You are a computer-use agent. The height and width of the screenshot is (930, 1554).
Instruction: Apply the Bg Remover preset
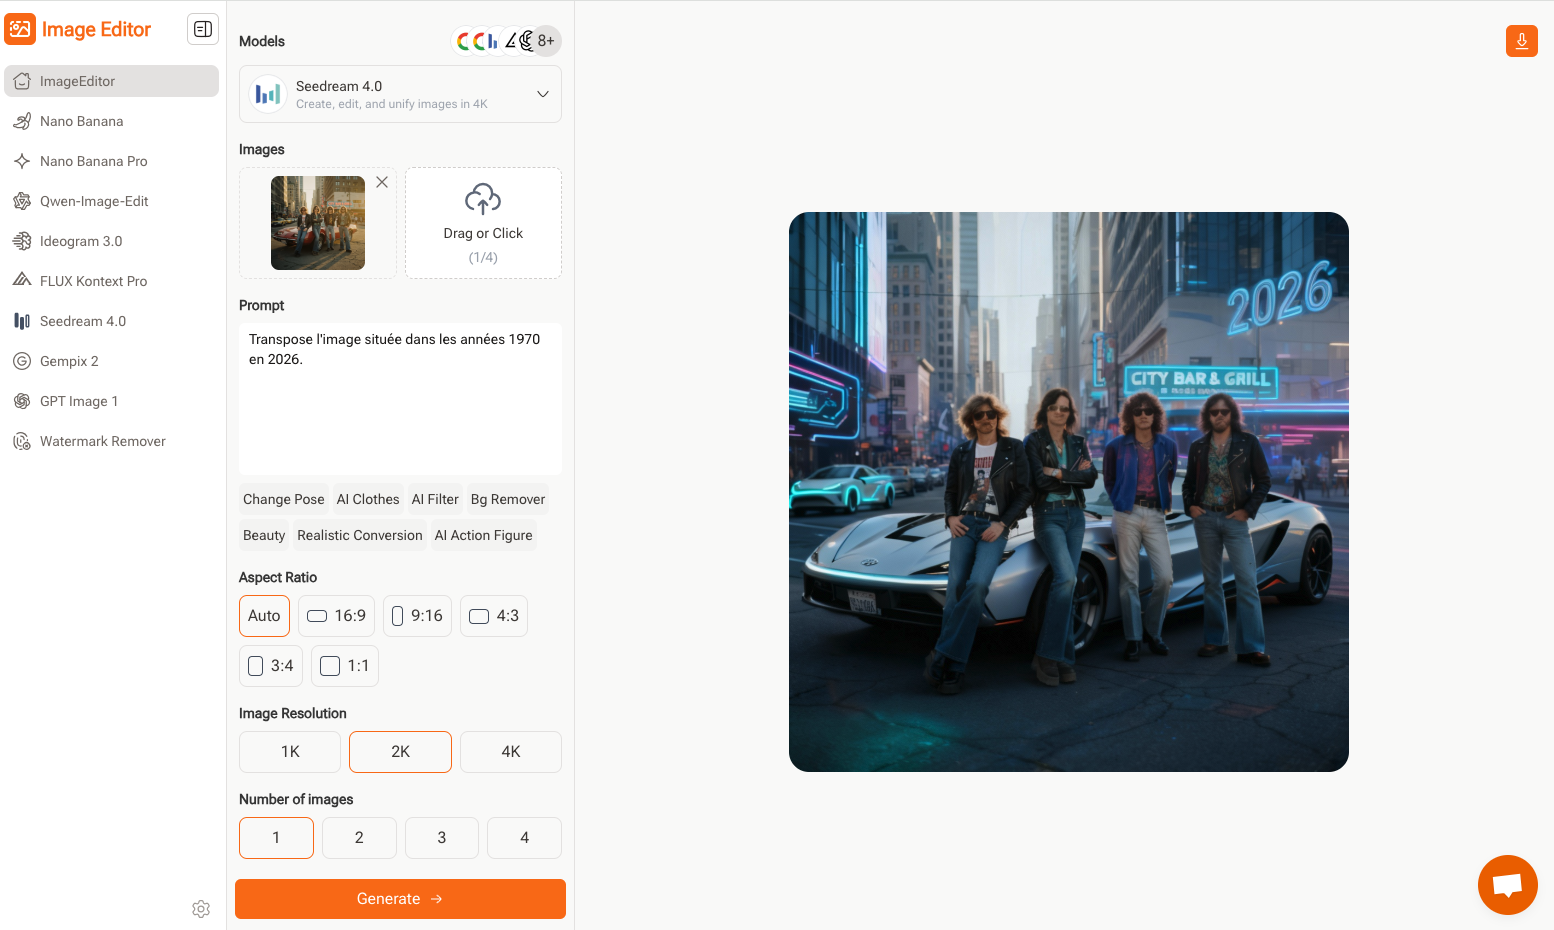[x=508, y=499]
